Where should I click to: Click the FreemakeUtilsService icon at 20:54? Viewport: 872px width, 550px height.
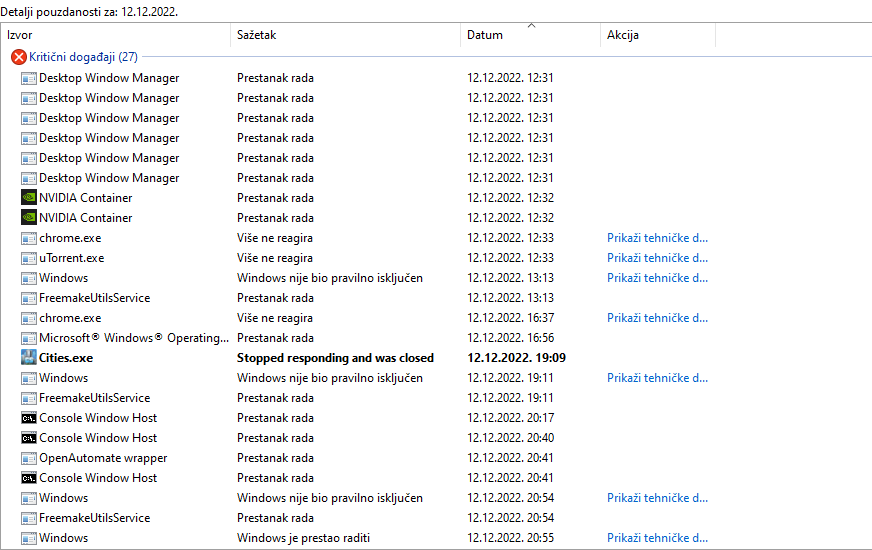point(28,518)
